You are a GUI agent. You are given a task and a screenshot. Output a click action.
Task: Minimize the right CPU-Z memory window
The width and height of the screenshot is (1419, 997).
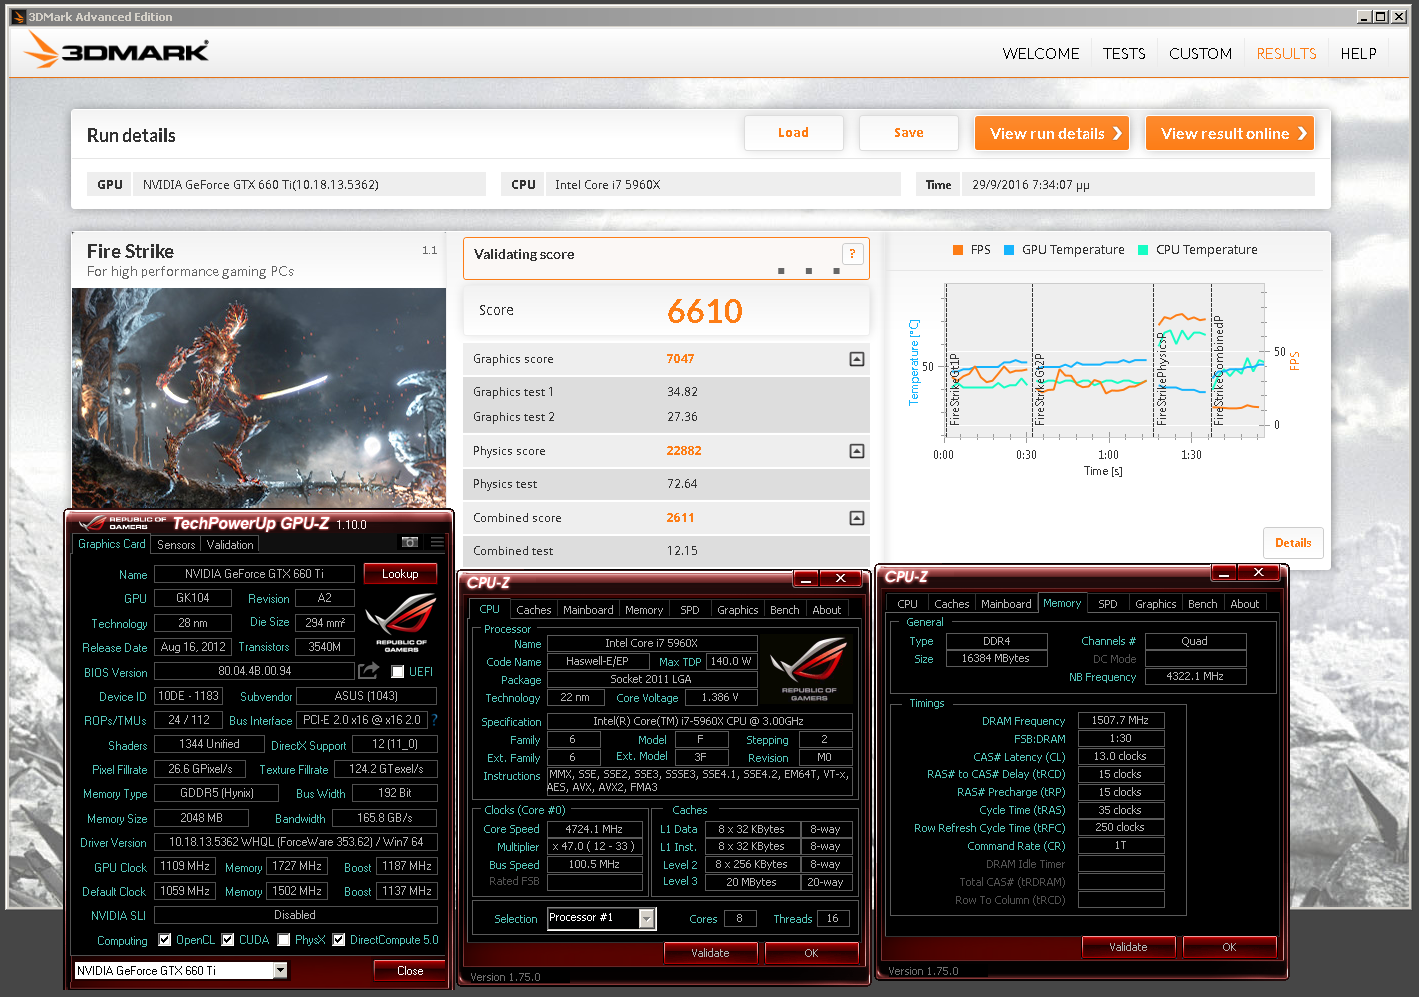coord(1223,572)
